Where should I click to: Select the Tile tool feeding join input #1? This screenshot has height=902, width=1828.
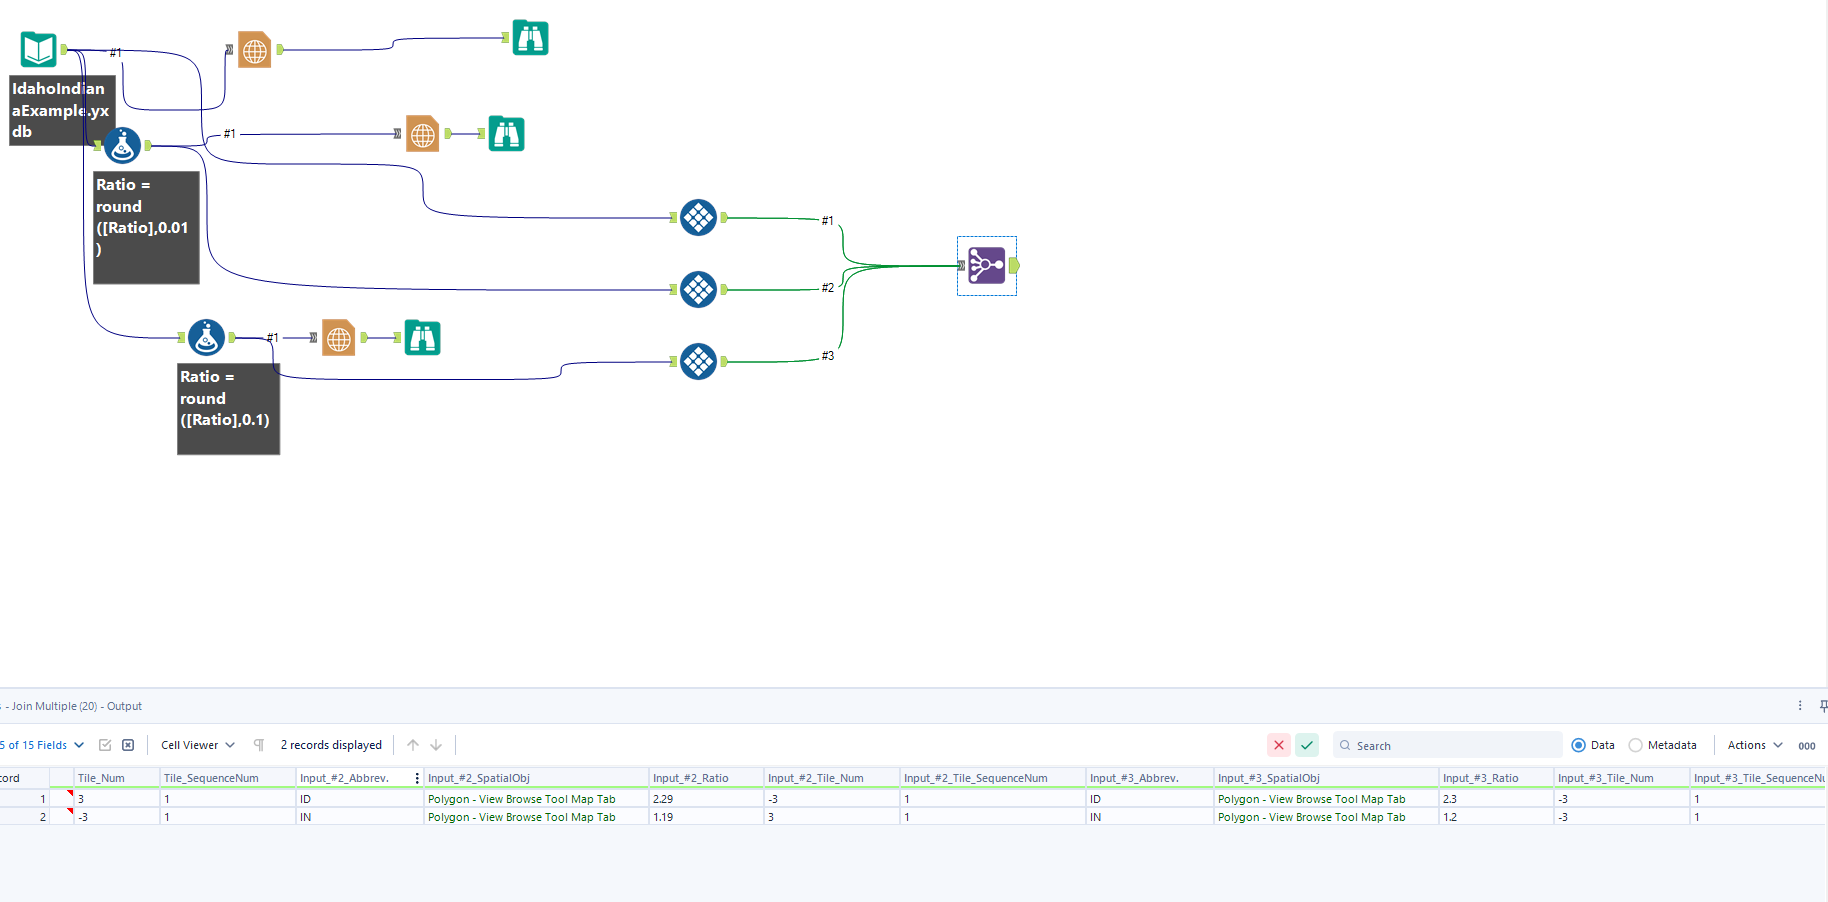coord(698,217)
